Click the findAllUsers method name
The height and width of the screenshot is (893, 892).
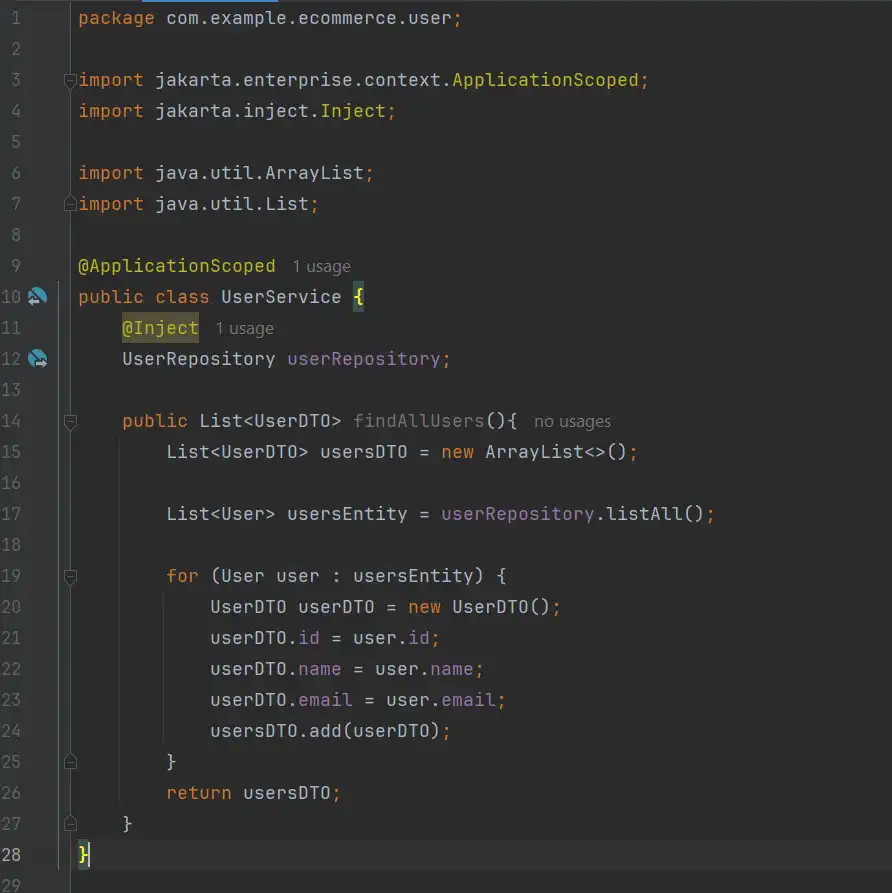click(x=418, y=421)
